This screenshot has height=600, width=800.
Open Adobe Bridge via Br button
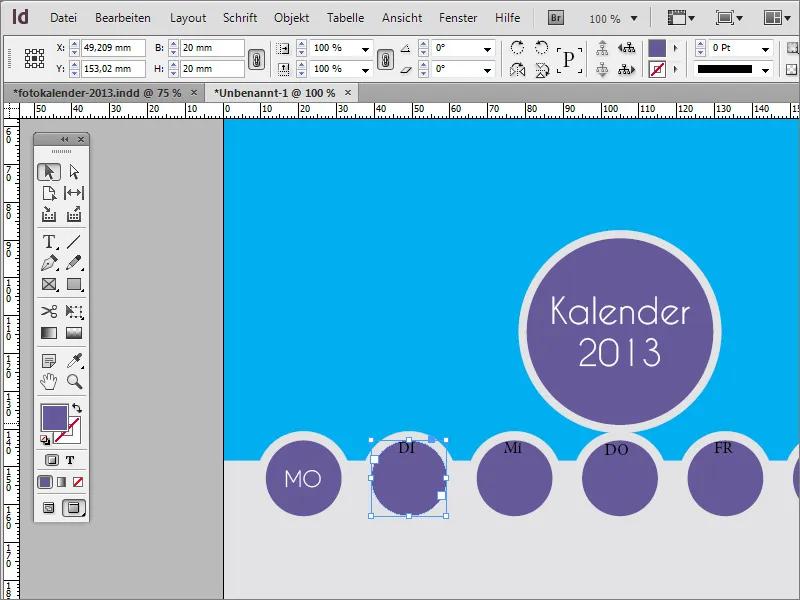pyautogui.click(x=556, y=18)
